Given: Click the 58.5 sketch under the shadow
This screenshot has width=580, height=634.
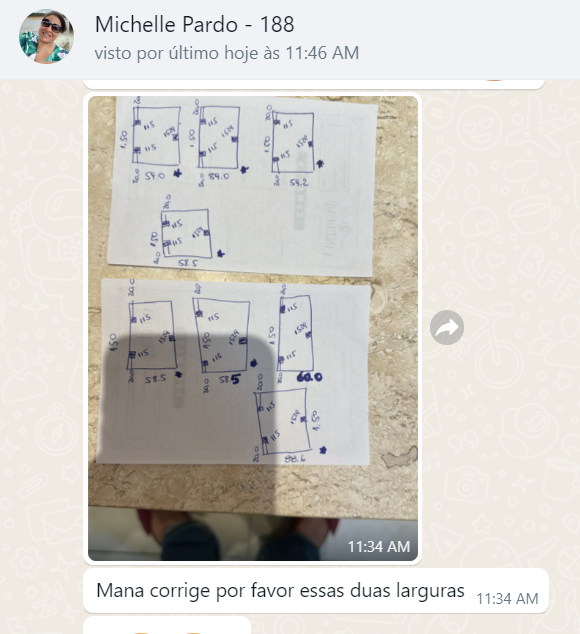Looking at the screenshot, I should click(152, 336).
